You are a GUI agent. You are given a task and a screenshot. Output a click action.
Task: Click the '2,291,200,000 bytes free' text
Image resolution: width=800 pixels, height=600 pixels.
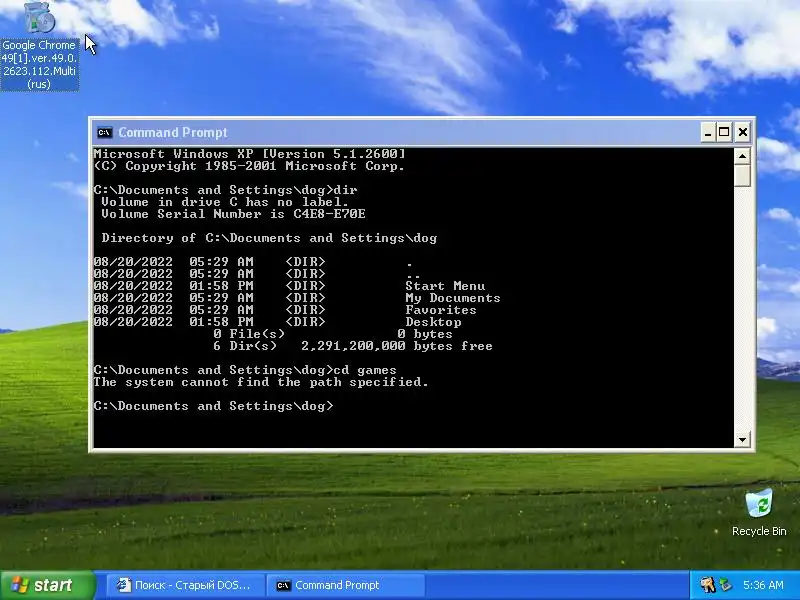tap(396, 346)
